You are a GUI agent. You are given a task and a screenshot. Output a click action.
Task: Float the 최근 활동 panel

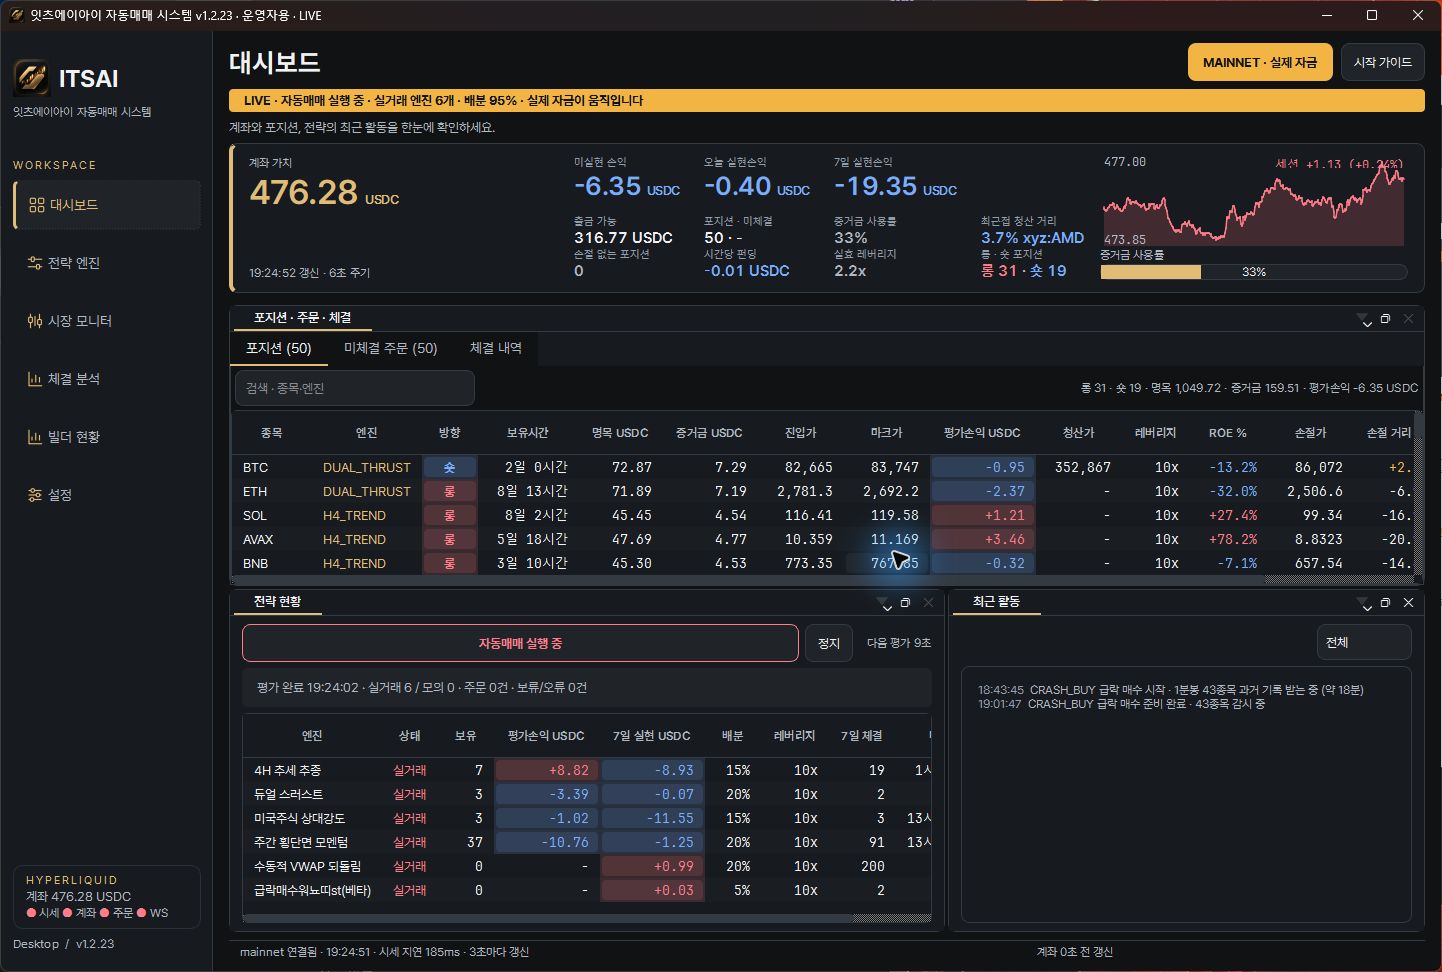tap(1385, 603)
